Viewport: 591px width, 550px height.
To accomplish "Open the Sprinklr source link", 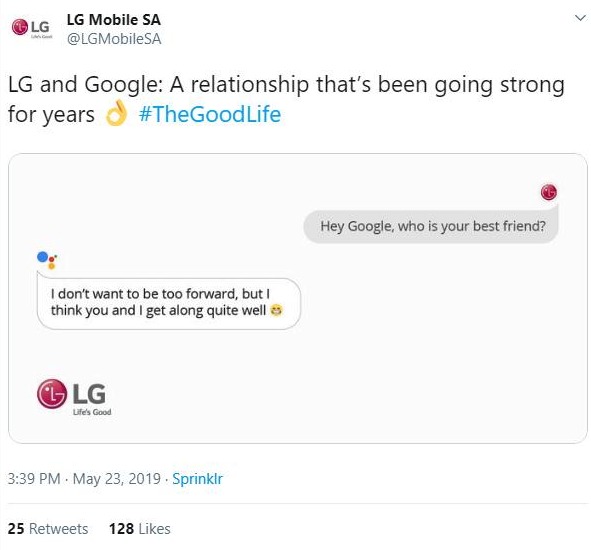I will (x=198, y=479).
